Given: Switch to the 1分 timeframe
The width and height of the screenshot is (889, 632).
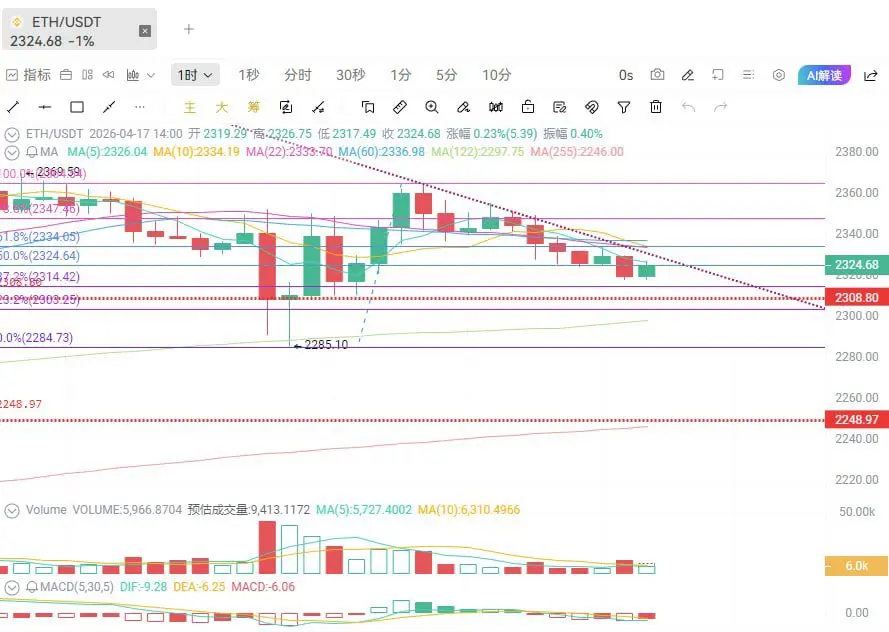Looking at the screenshot, I should [x=400, y=75].
